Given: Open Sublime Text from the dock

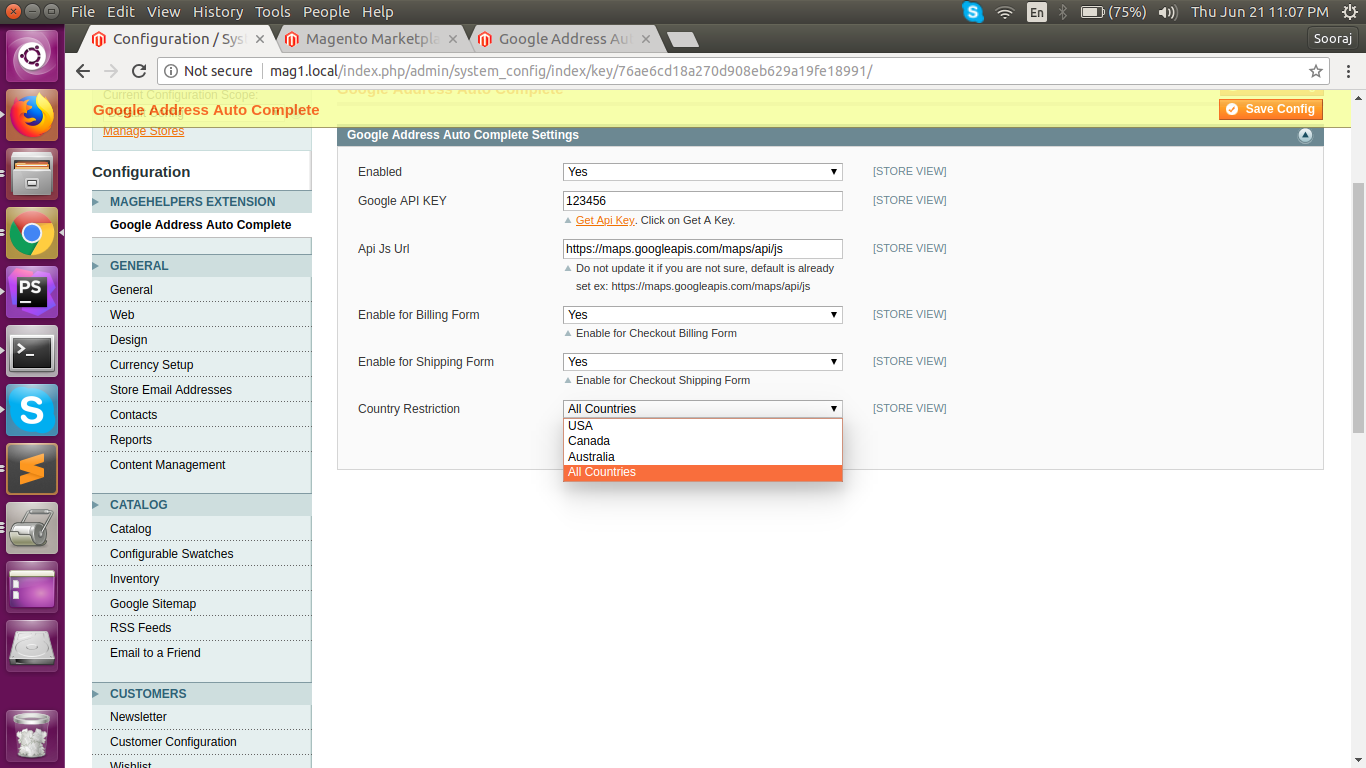Looking at the screenshot, I should pos(32,469).
